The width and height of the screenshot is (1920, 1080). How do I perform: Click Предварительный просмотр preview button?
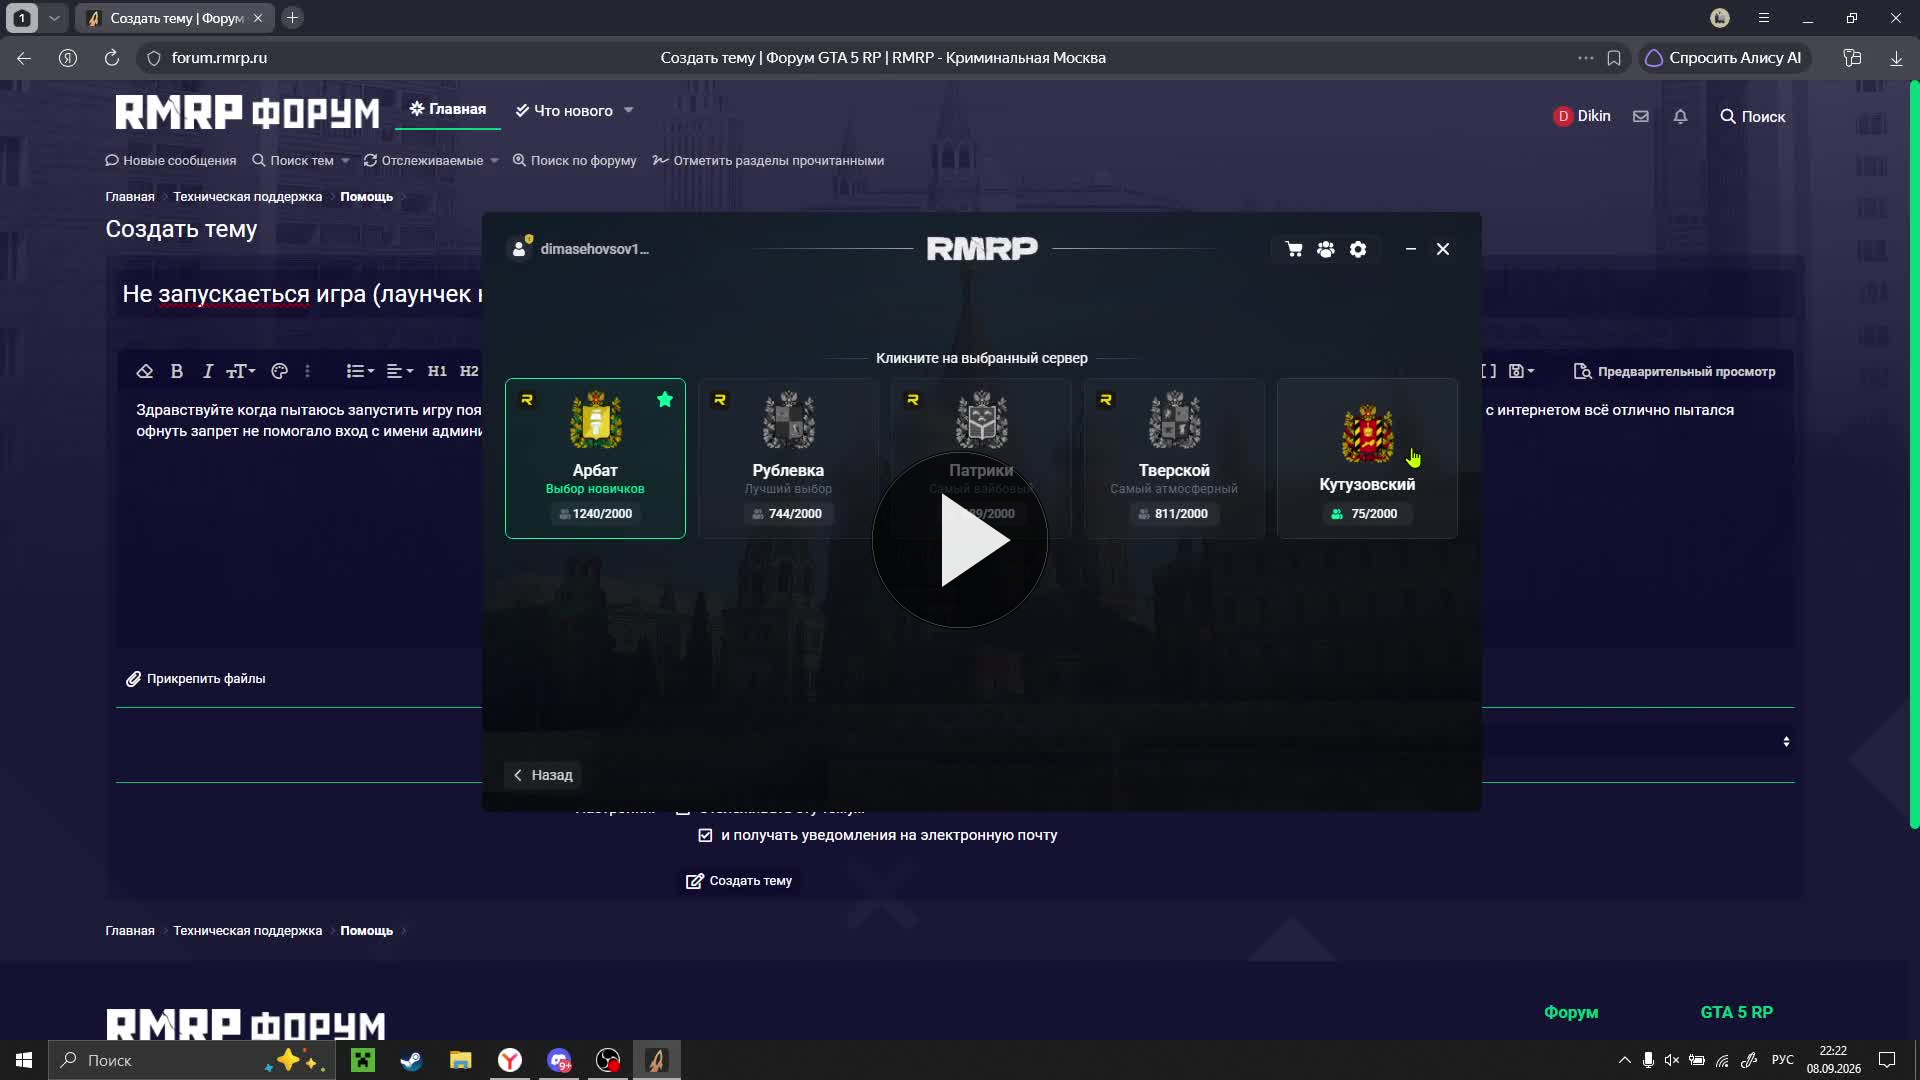(1675, 372)
